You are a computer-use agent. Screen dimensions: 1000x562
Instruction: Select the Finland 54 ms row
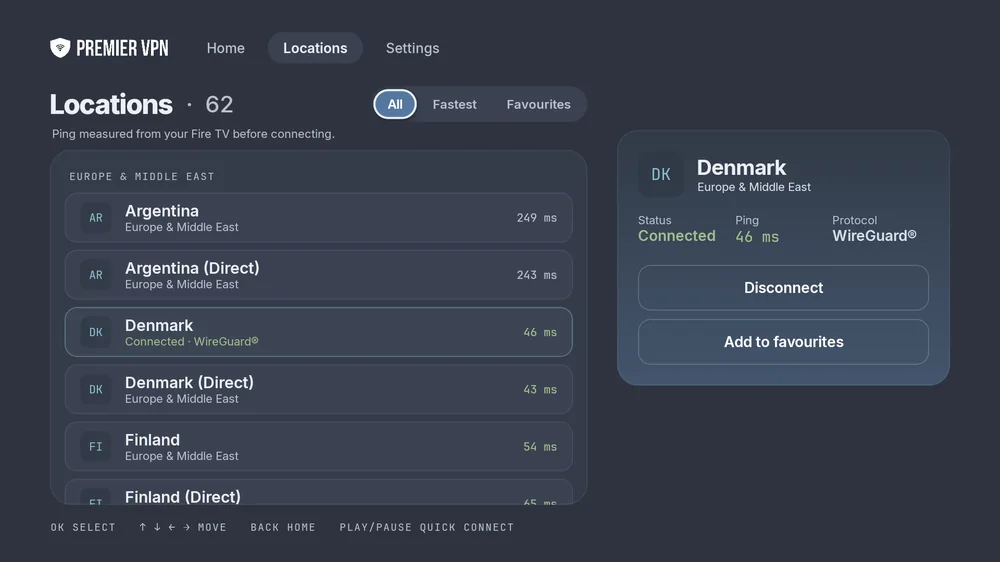318,447
